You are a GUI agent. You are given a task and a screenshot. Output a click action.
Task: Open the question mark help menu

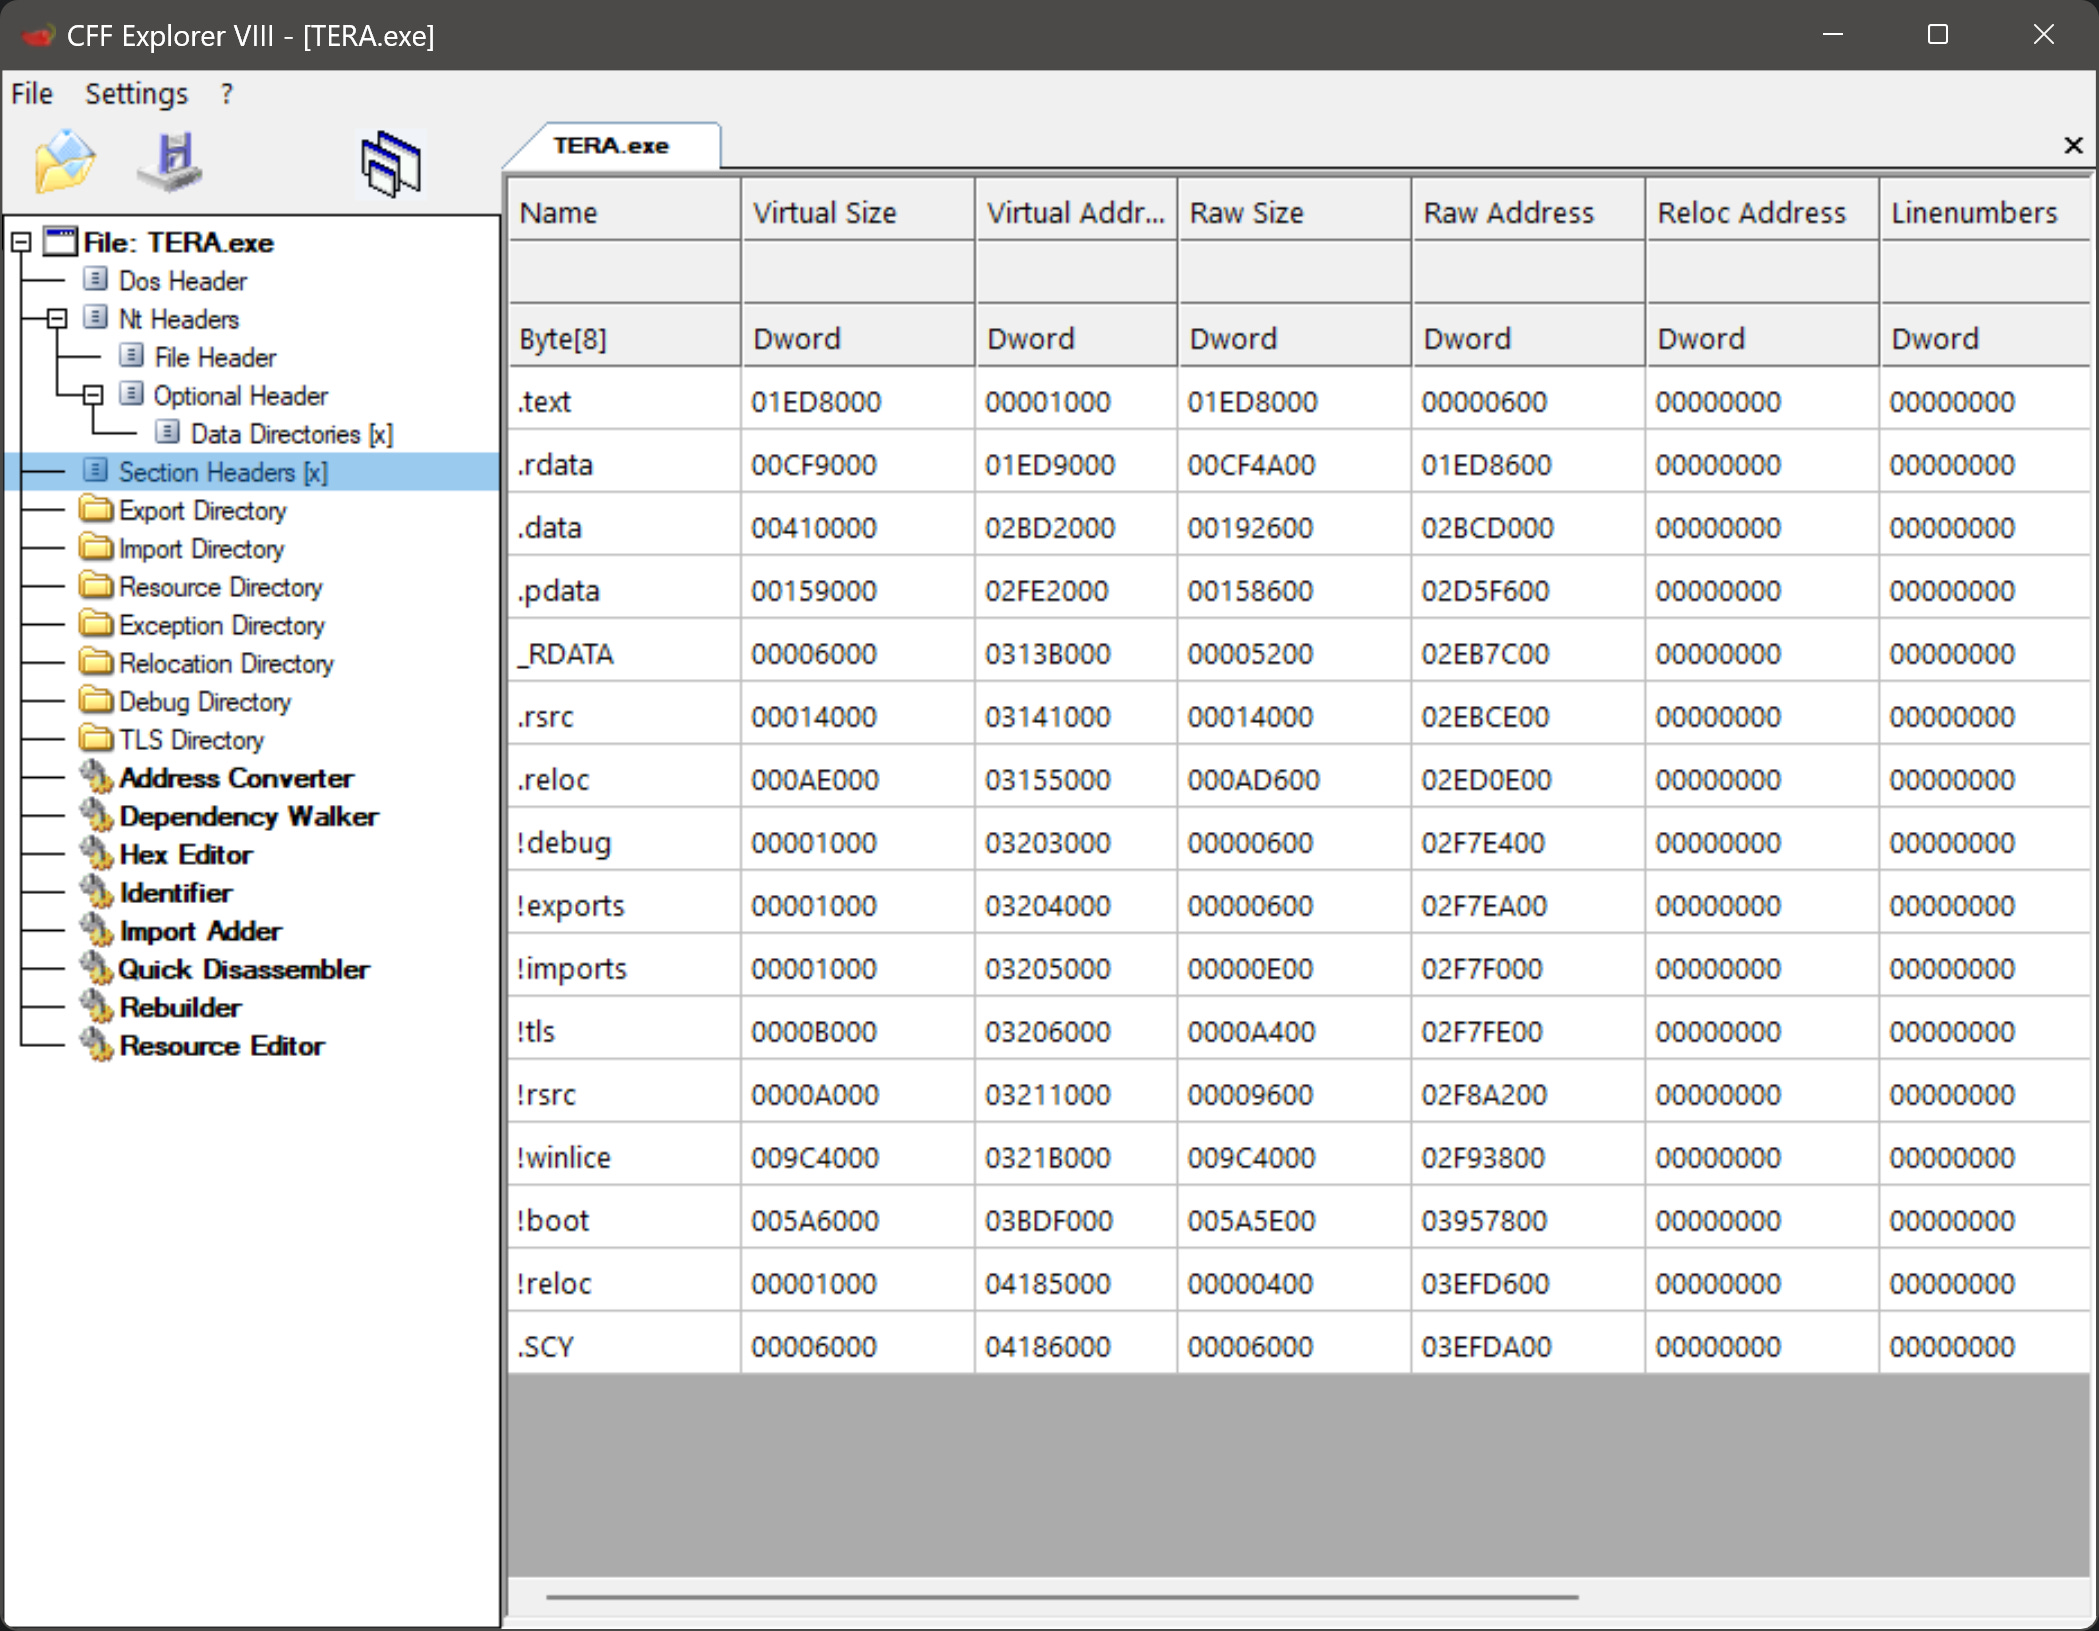pyautogui.click(x=227, y=94)
